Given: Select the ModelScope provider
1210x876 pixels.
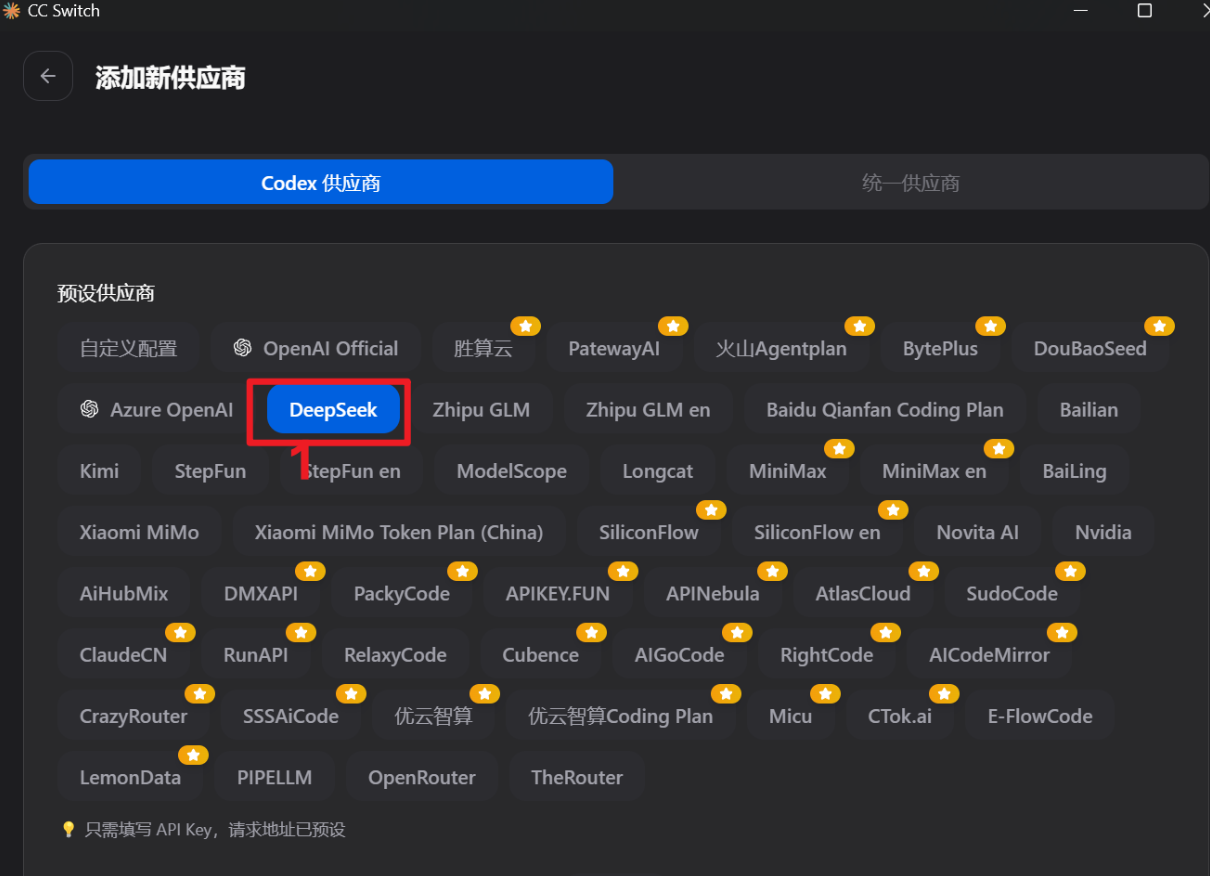Looking at the screenshot, I should [x=512, y=471].
